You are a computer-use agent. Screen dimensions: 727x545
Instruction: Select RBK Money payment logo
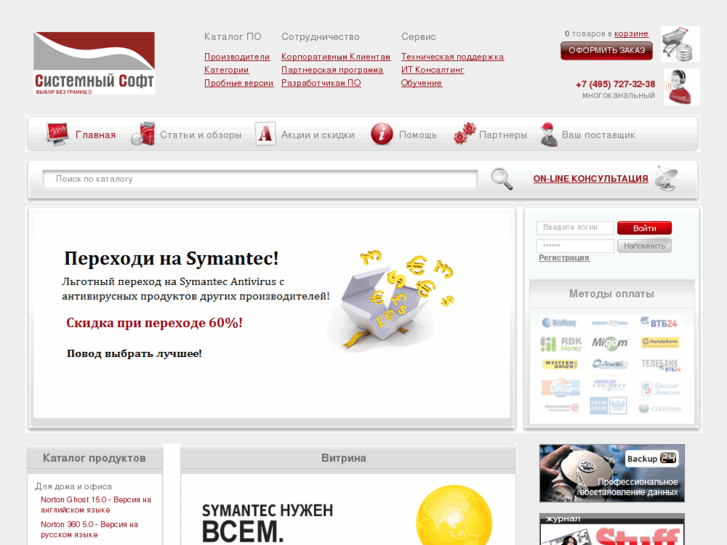coord(561,344)
